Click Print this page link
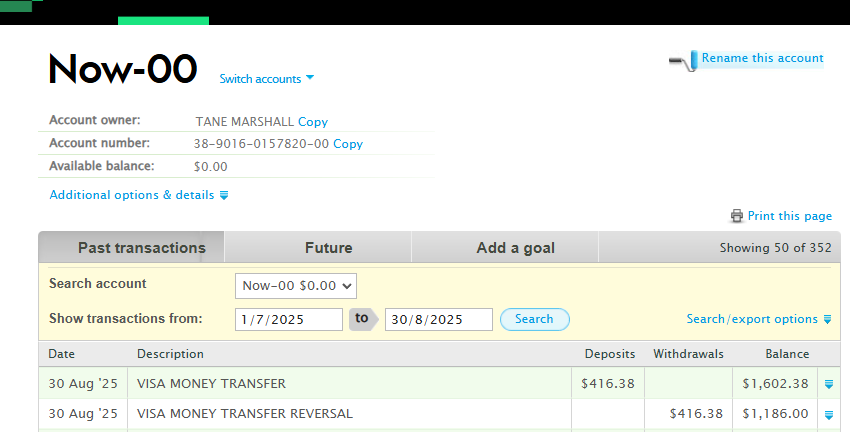The height and width of the screenshot is (432, 850). tap(789, 216)
